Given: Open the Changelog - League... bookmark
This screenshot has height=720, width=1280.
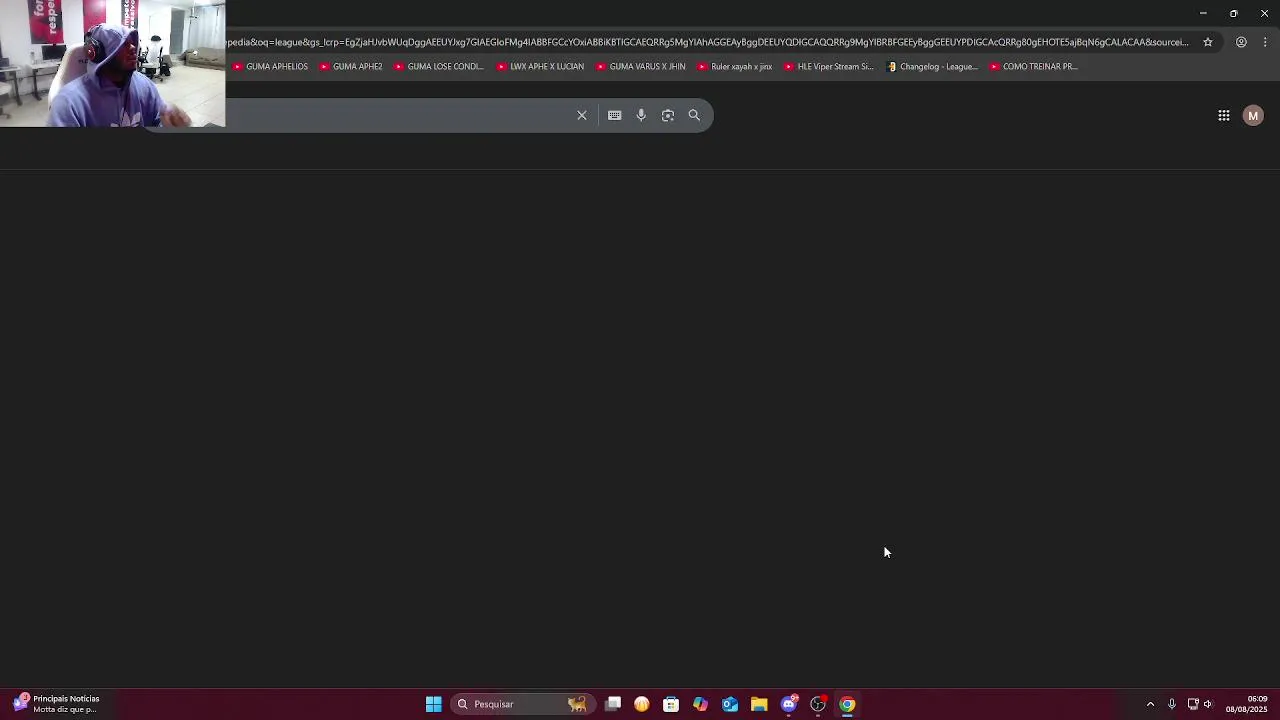Looking at the screenshot, I should coord(933,67).
